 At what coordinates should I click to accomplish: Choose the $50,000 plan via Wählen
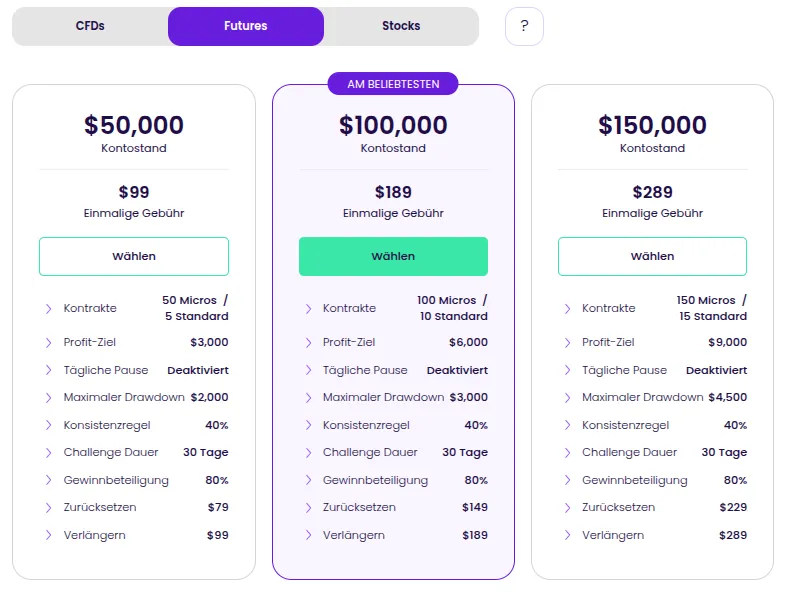click(x=134, y=256)
